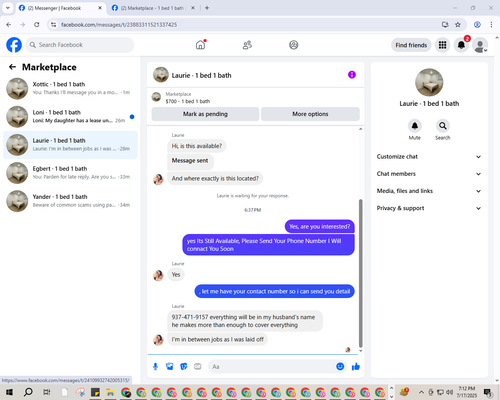Open browser tab search dropdown arrow
Viewport: 500px width, 400px height.
tap(8, 8)
